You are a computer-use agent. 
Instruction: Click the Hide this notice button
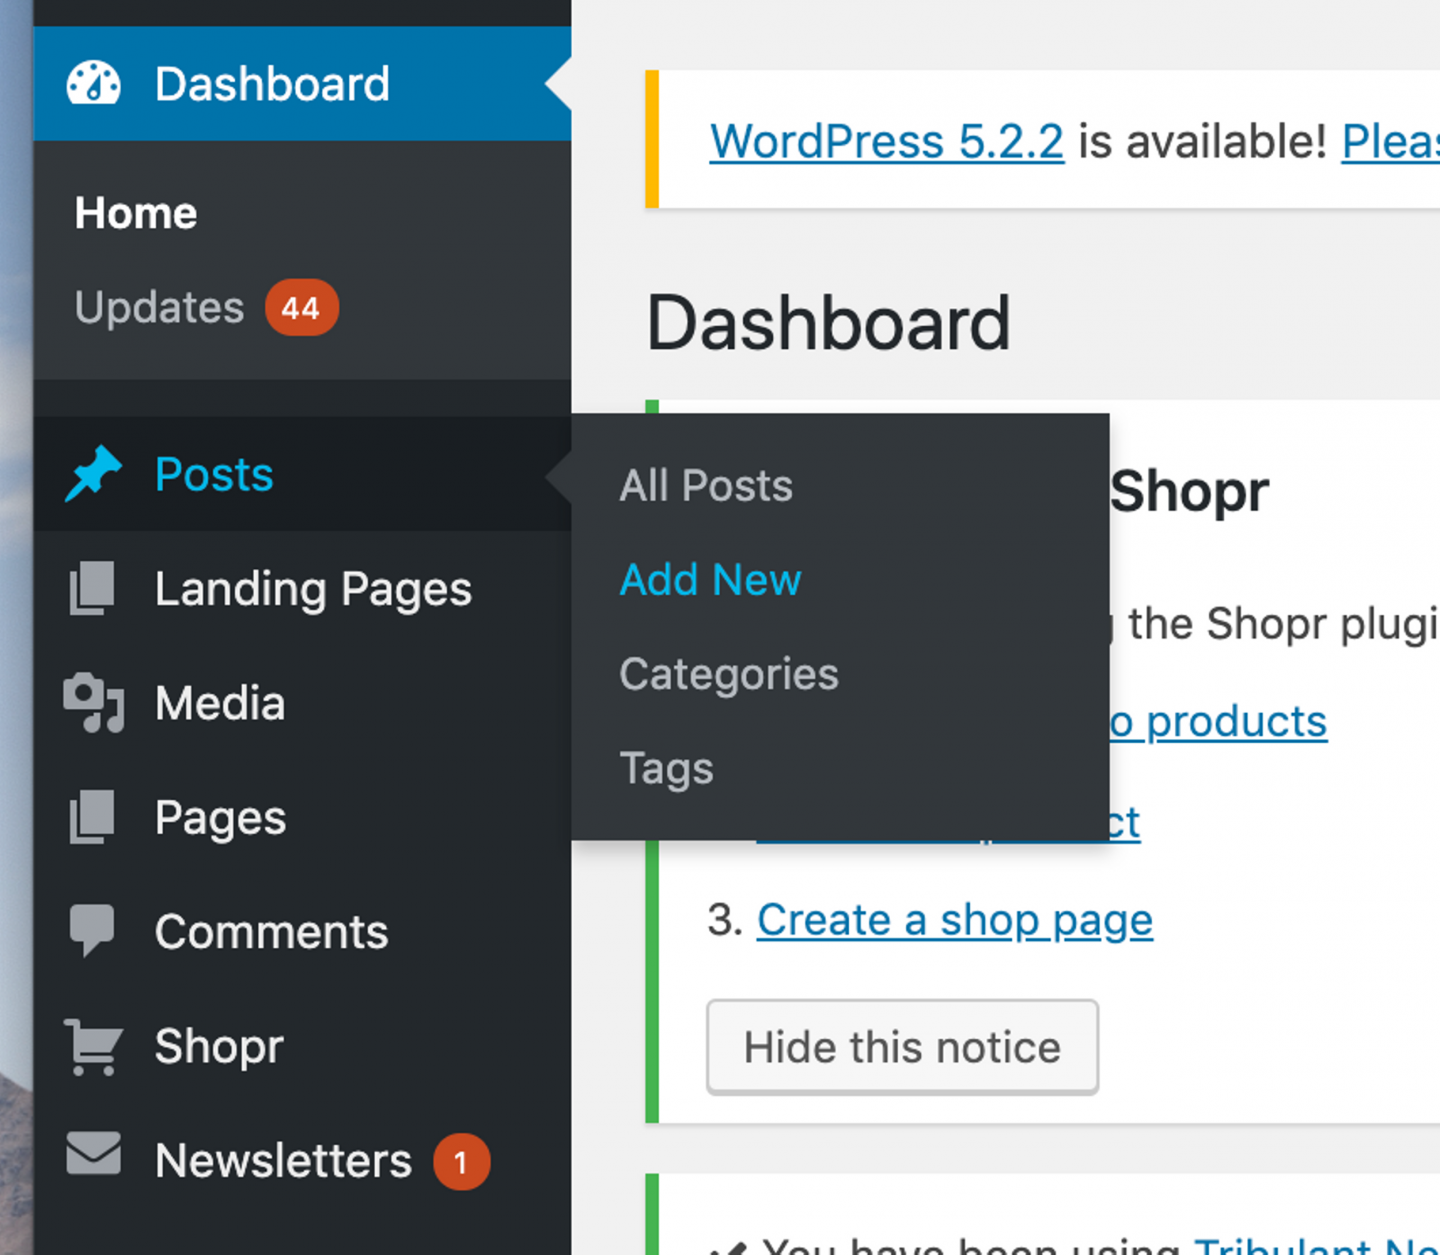click(902, 1047)
